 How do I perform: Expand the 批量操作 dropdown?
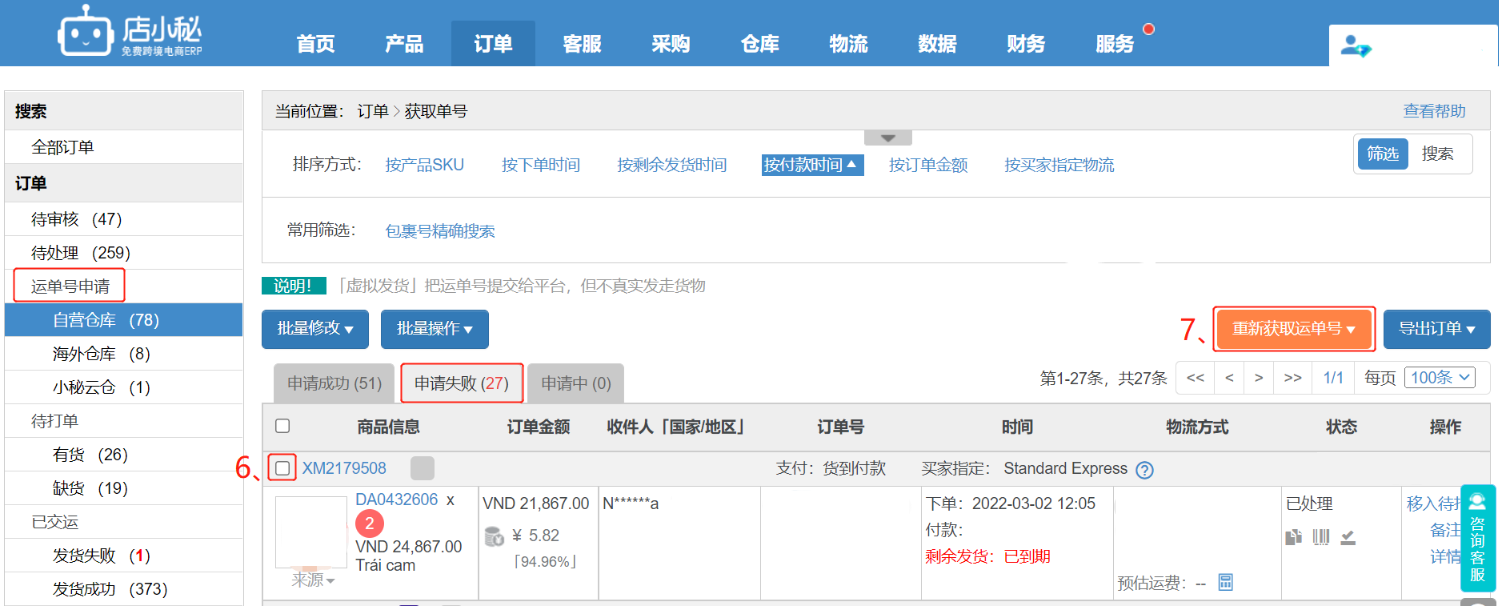[x=434, y=329]
